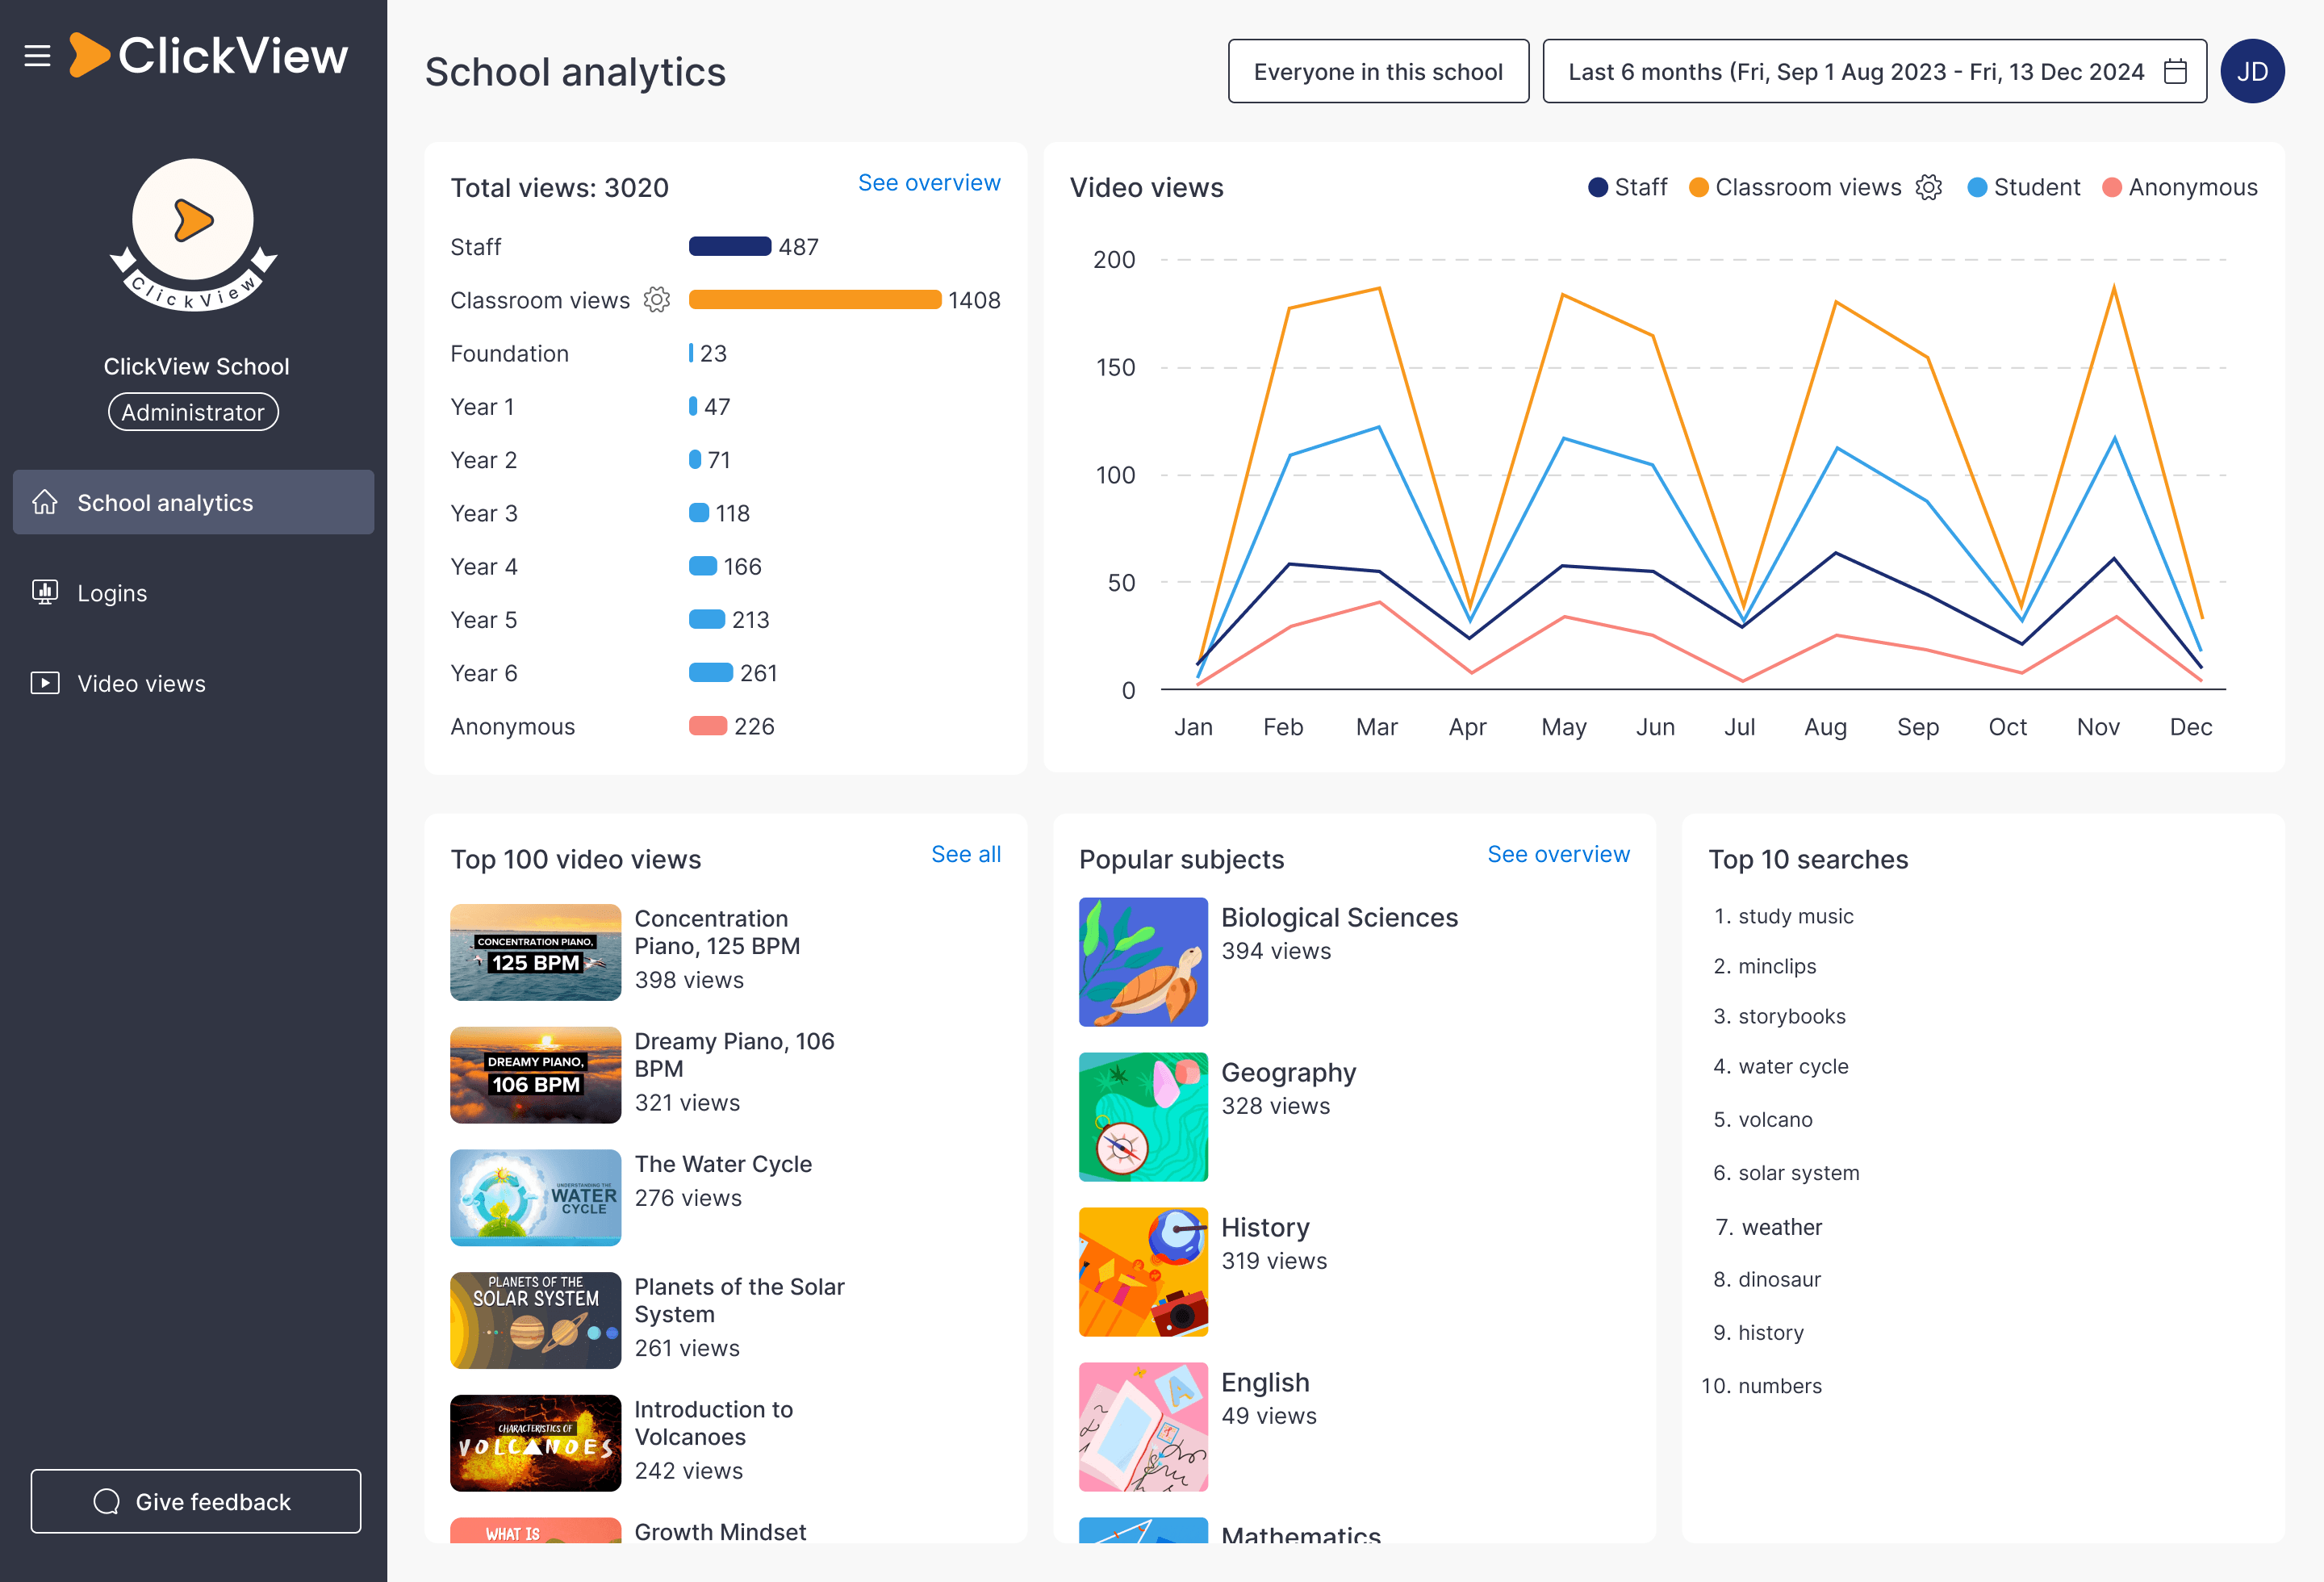The height and width of the screenshot is (1582, 2324).
Task: Click the orange Classroom views bar
Action: [815, 300]
